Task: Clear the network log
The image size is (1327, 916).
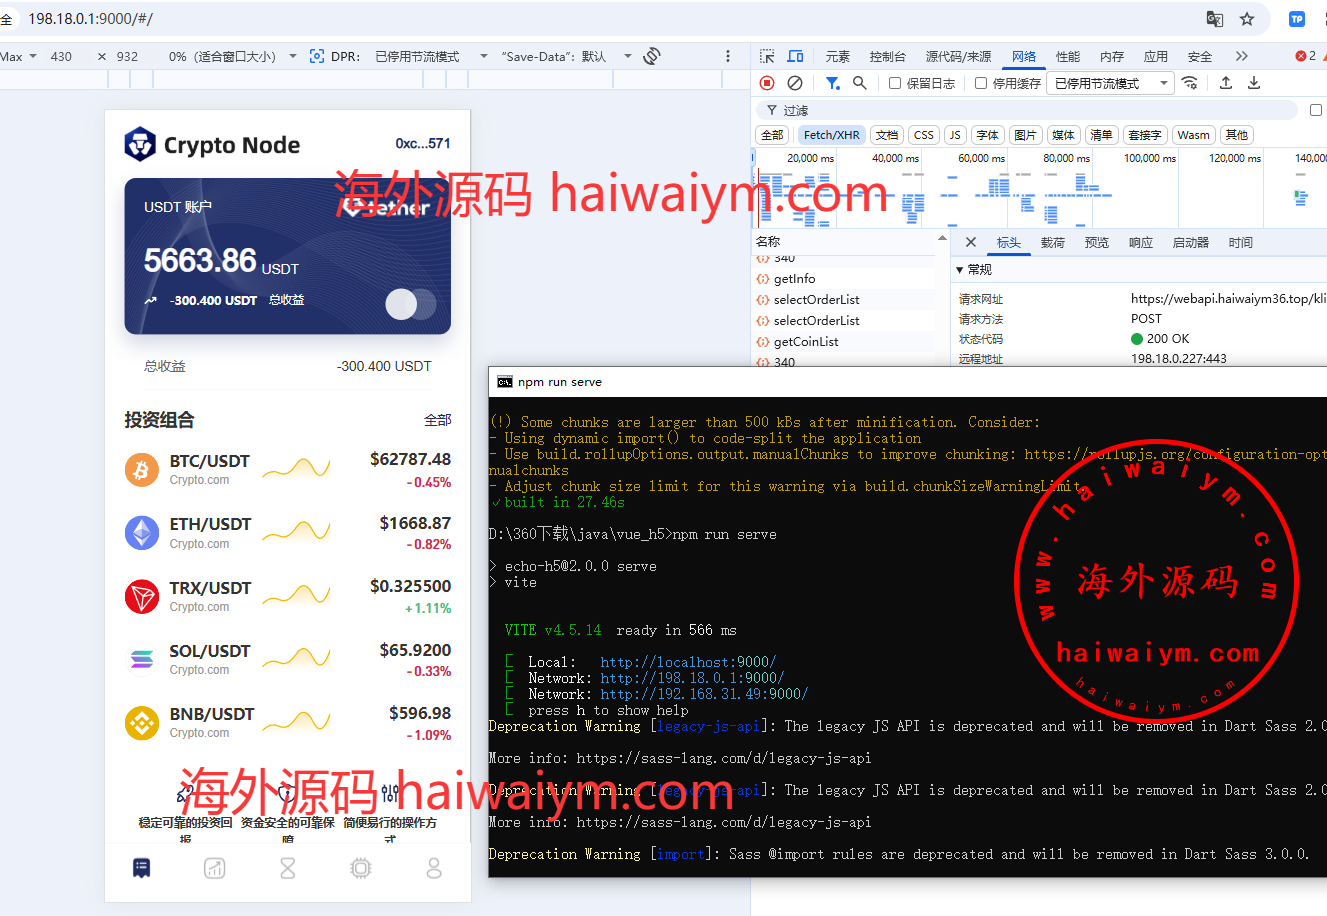Action: pyautogui.click(x=795, y=83)
